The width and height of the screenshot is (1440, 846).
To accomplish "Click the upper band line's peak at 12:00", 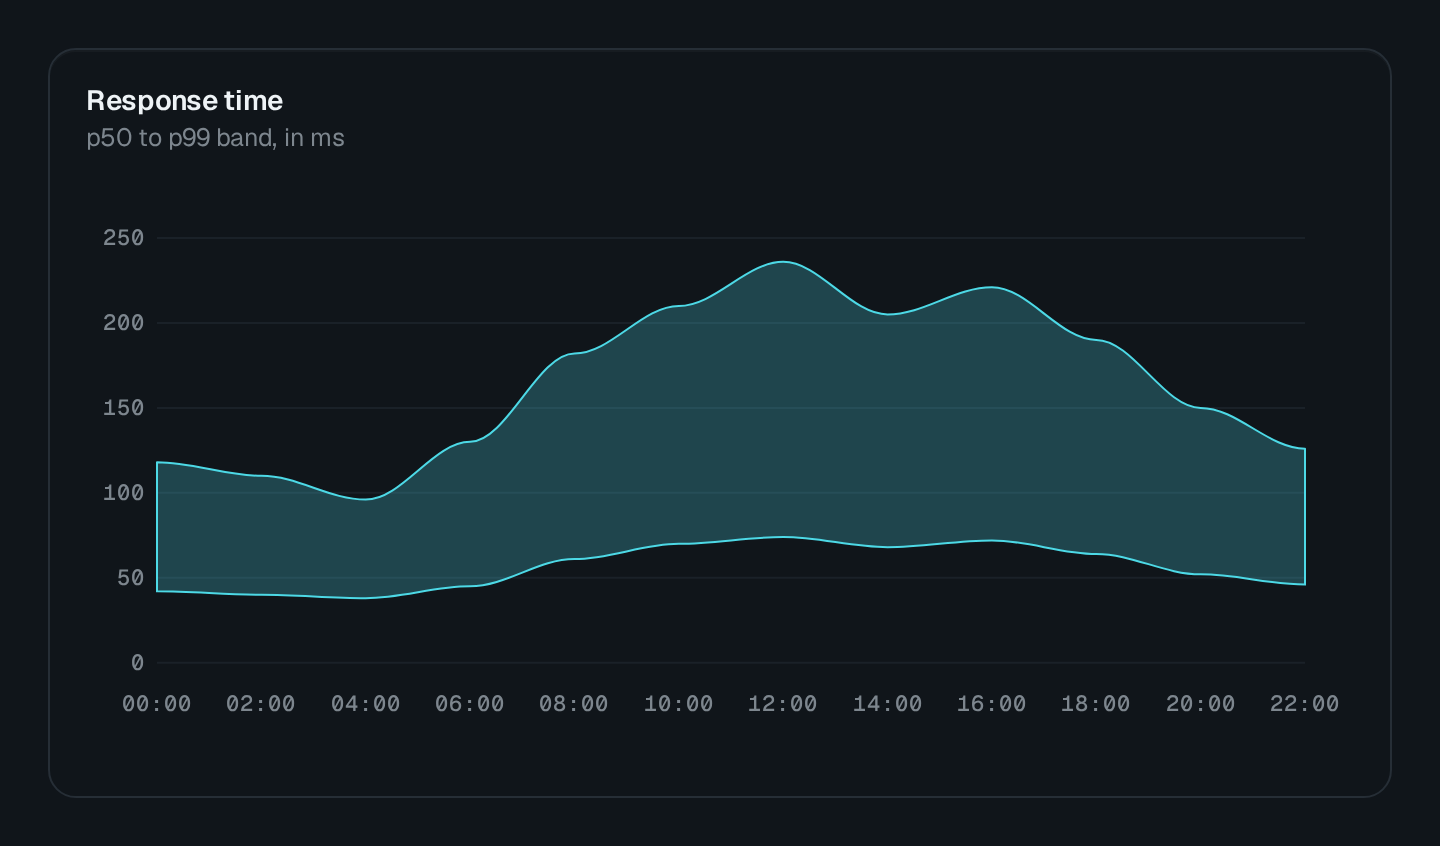I will click(x=783, y=262).
